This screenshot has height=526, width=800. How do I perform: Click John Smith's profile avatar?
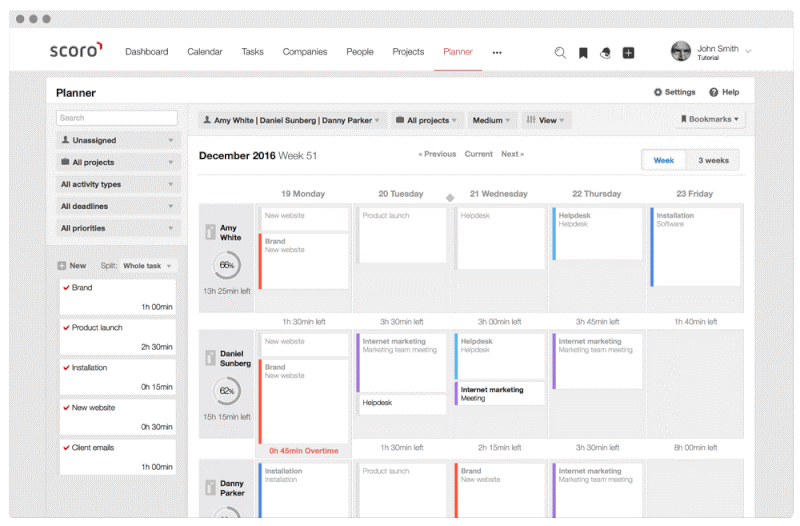681,51
